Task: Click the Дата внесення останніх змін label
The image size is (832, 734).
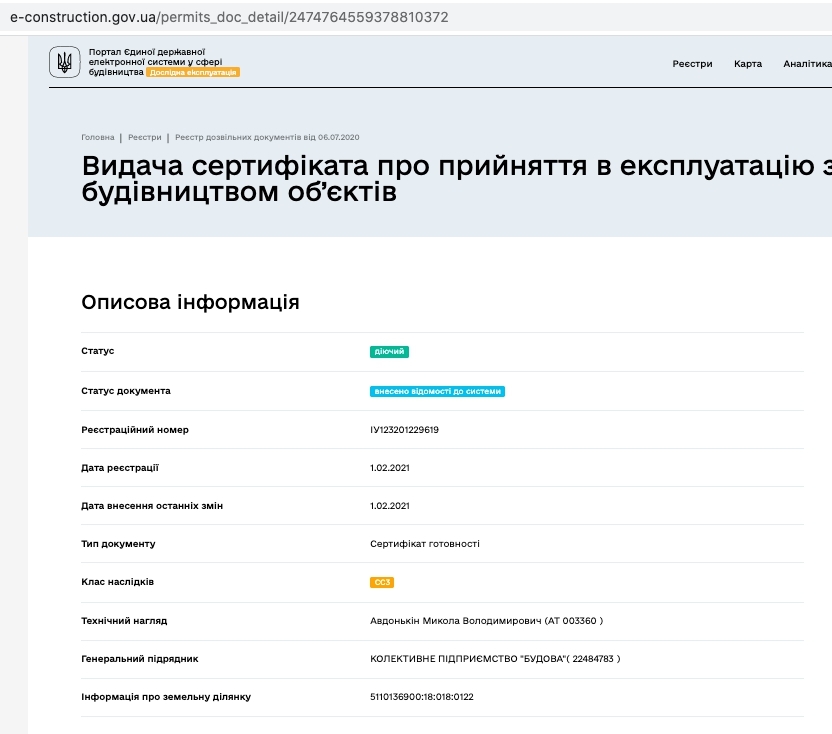Action: 152,506
